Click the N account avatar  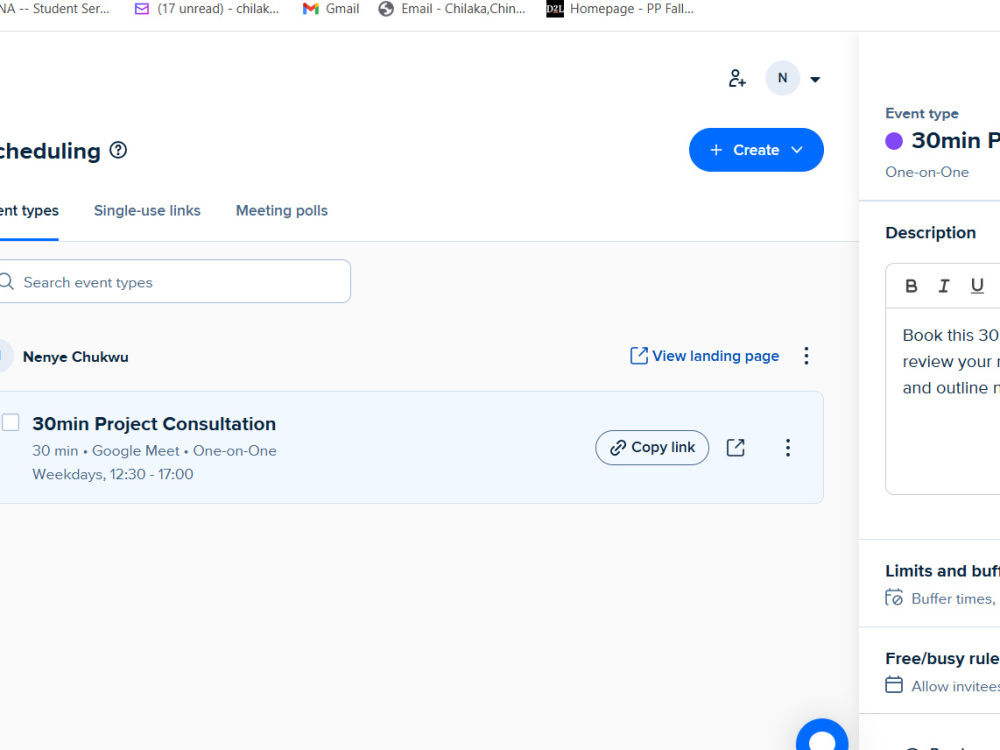(783, 78)
